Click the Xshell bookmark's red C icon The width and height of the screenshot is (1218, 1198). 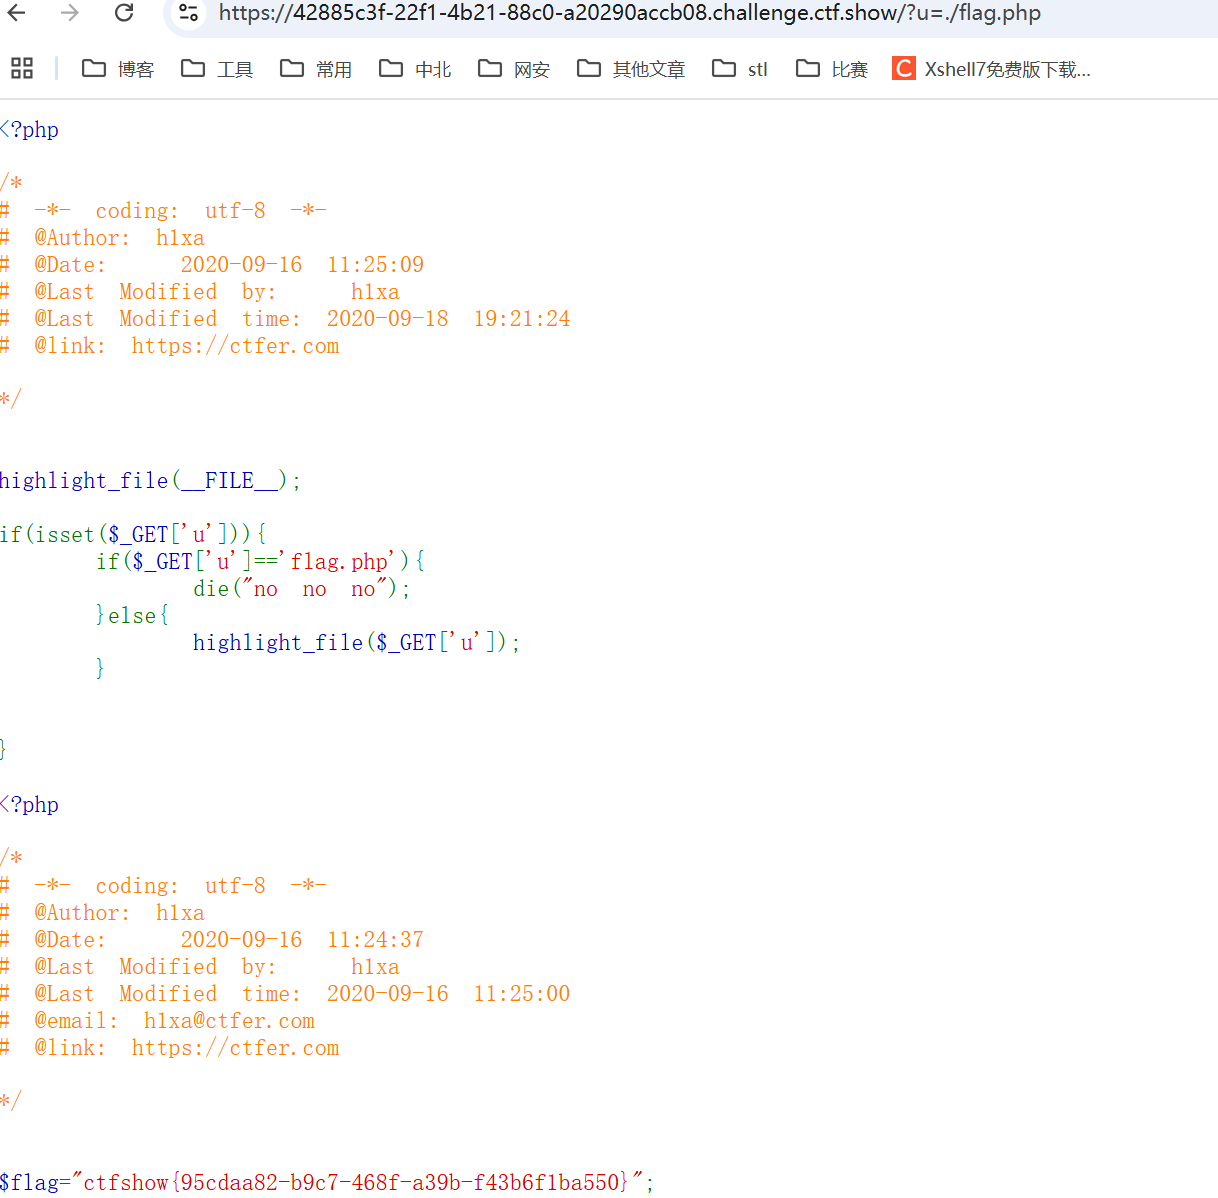[x=903, y=68]
